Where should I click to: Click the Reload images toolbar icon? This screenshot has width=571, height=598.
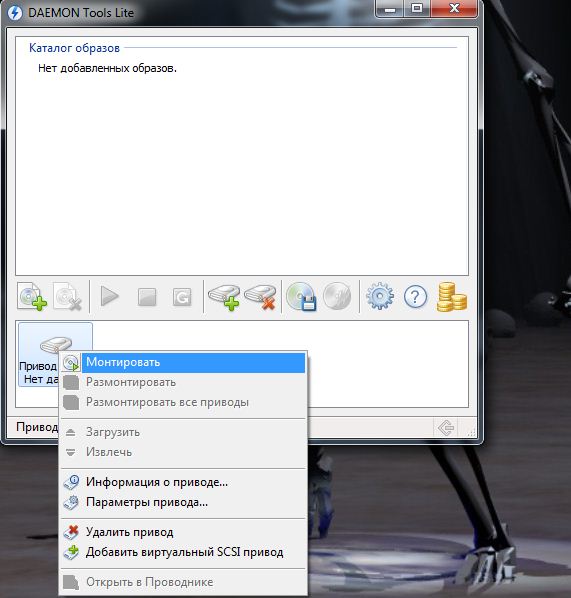182,297
